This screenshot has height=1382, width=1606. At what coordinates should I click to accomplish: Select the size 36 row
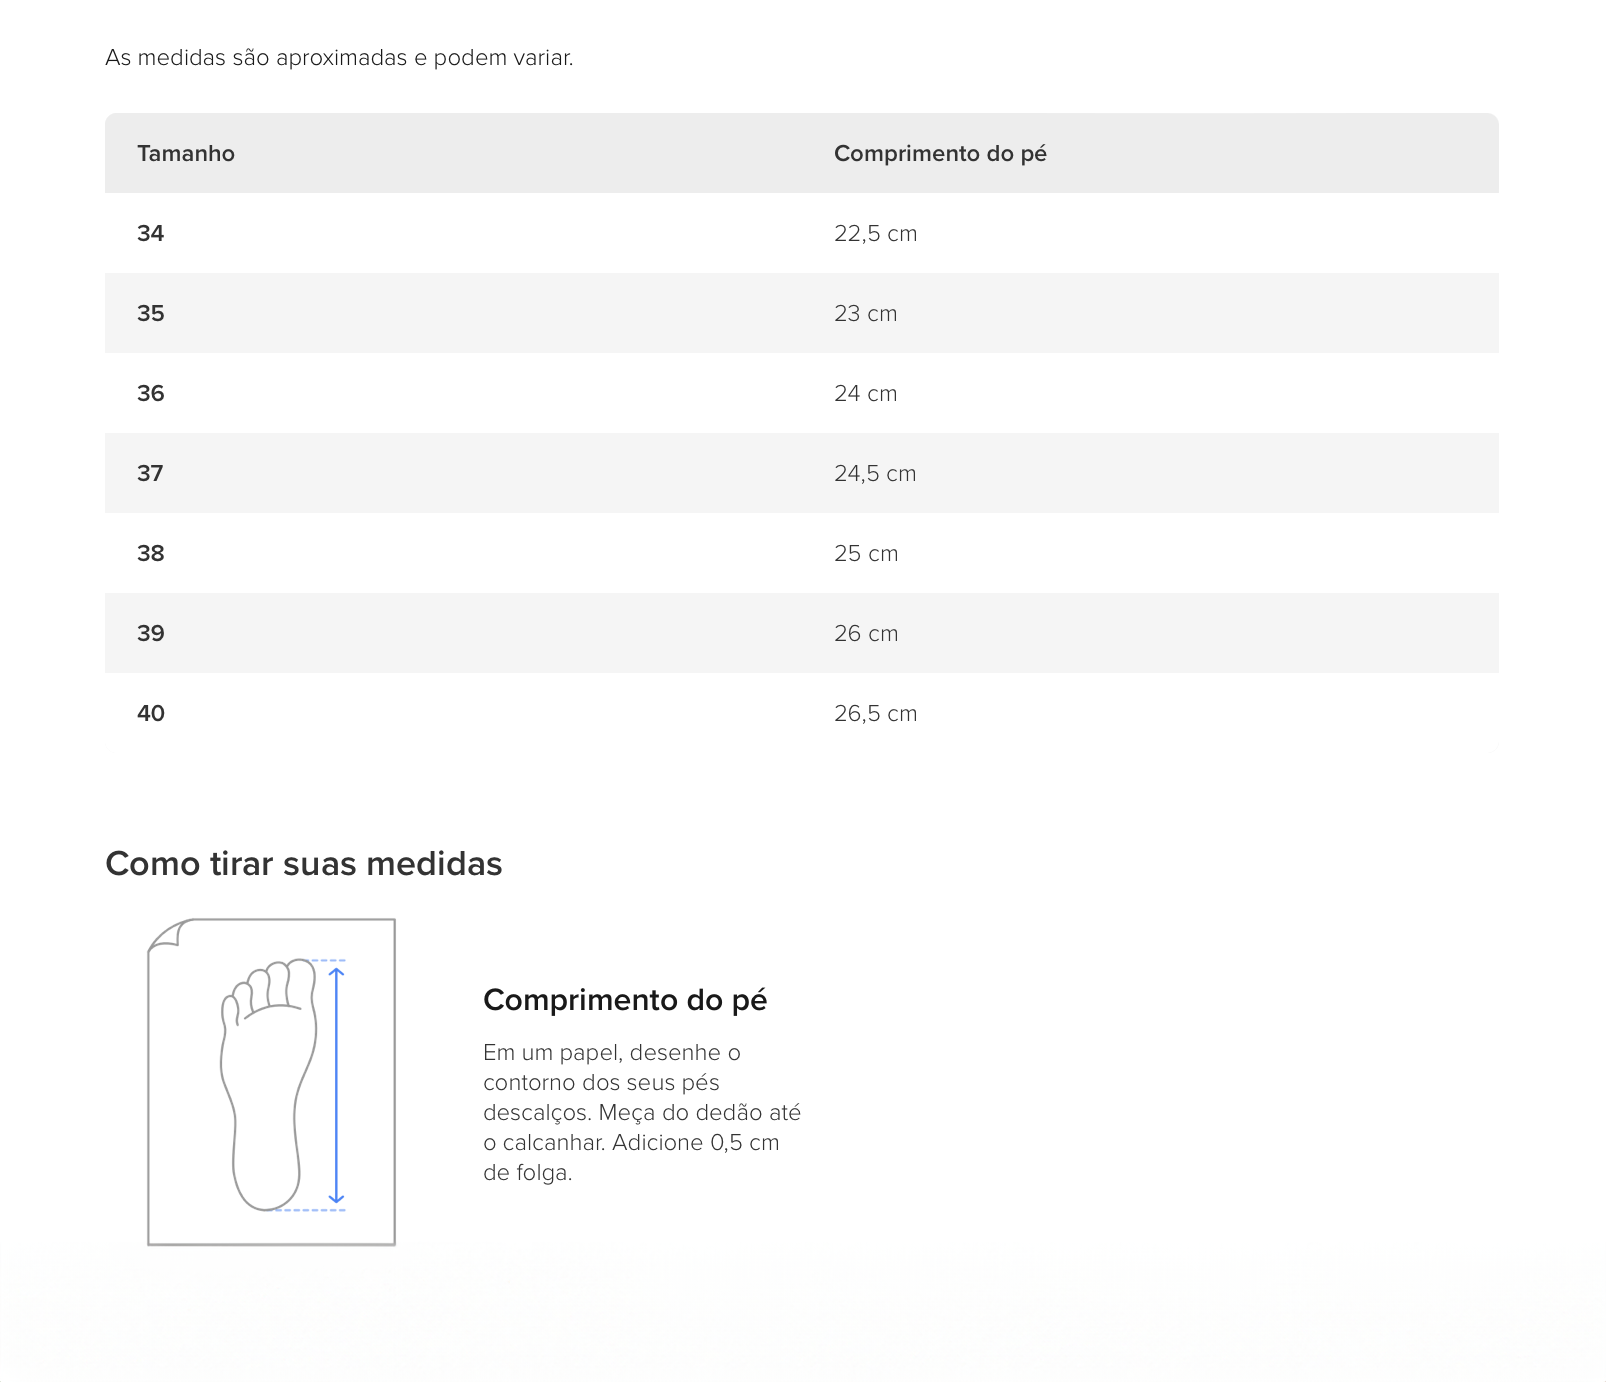801,393
